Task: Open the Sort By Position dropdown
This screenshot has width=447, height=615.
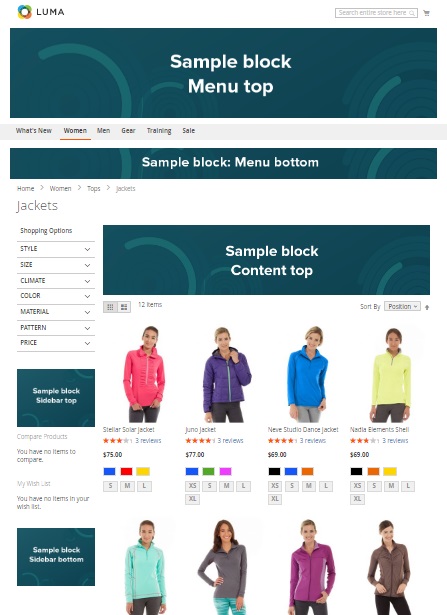Action: (x=402, y=306)
